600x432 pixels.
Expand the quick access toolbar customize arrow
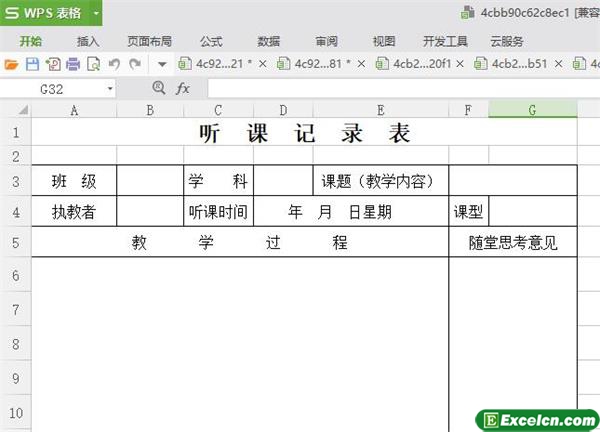162,64
